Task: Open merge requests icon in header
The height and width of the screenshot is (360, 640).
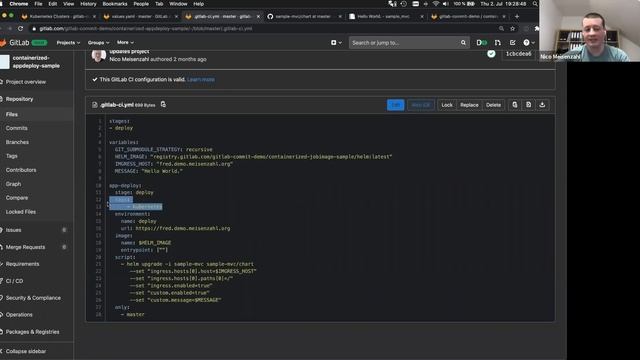Action: coord(498,42)
